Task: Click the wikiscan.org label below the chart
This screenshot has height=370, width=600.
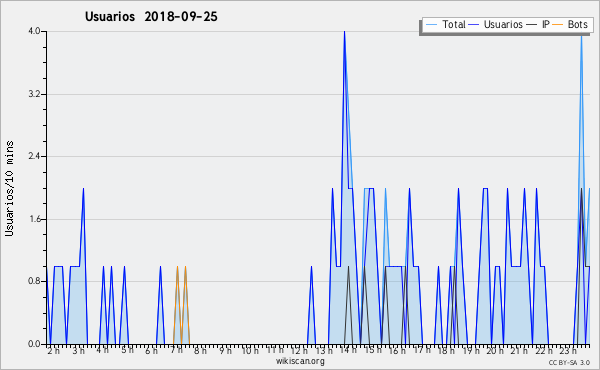Action: coord(300,361)
